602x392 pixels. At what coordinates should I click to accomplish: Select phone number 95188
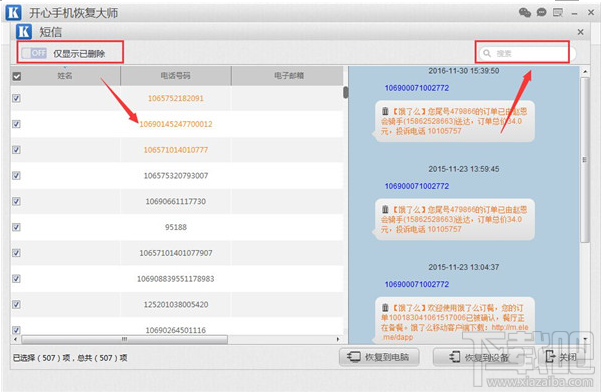point(176,227)
